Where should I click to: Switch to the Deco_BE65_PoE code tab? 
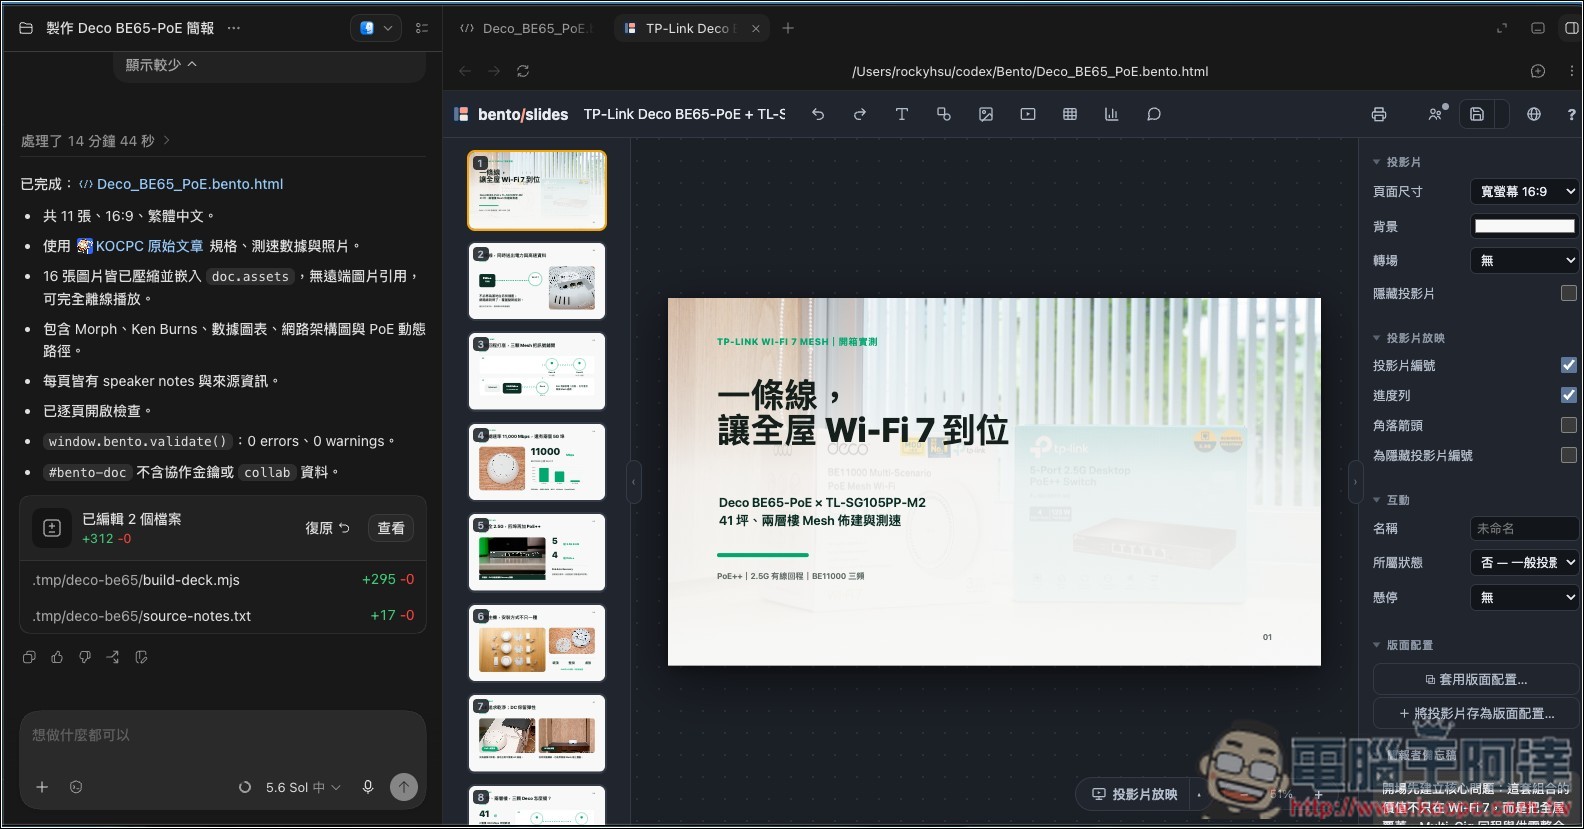point(526,28)
